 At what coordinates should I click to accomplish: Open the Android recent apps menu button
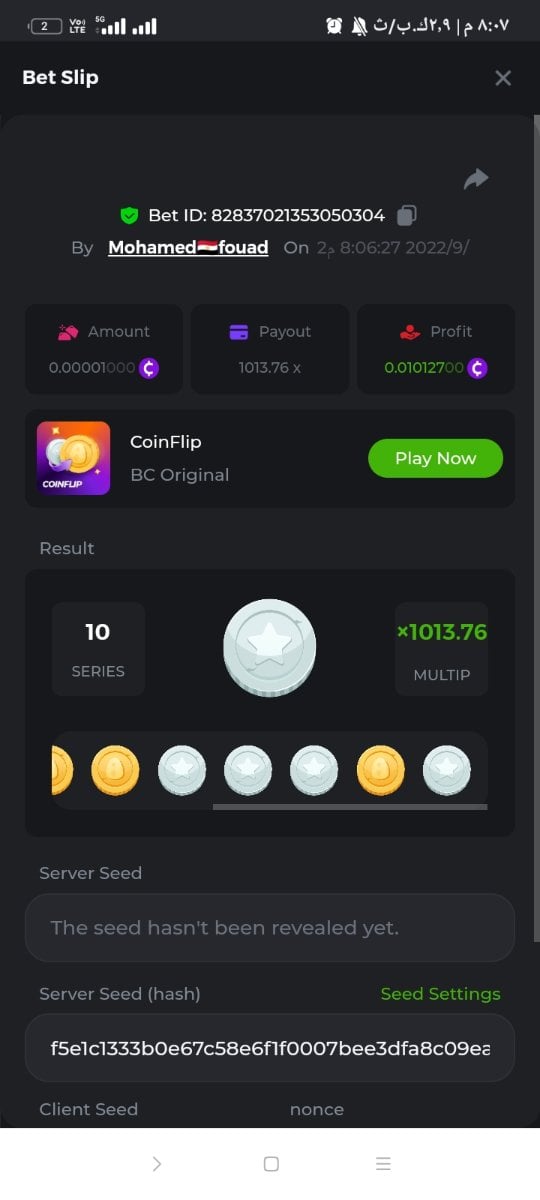383,1164
